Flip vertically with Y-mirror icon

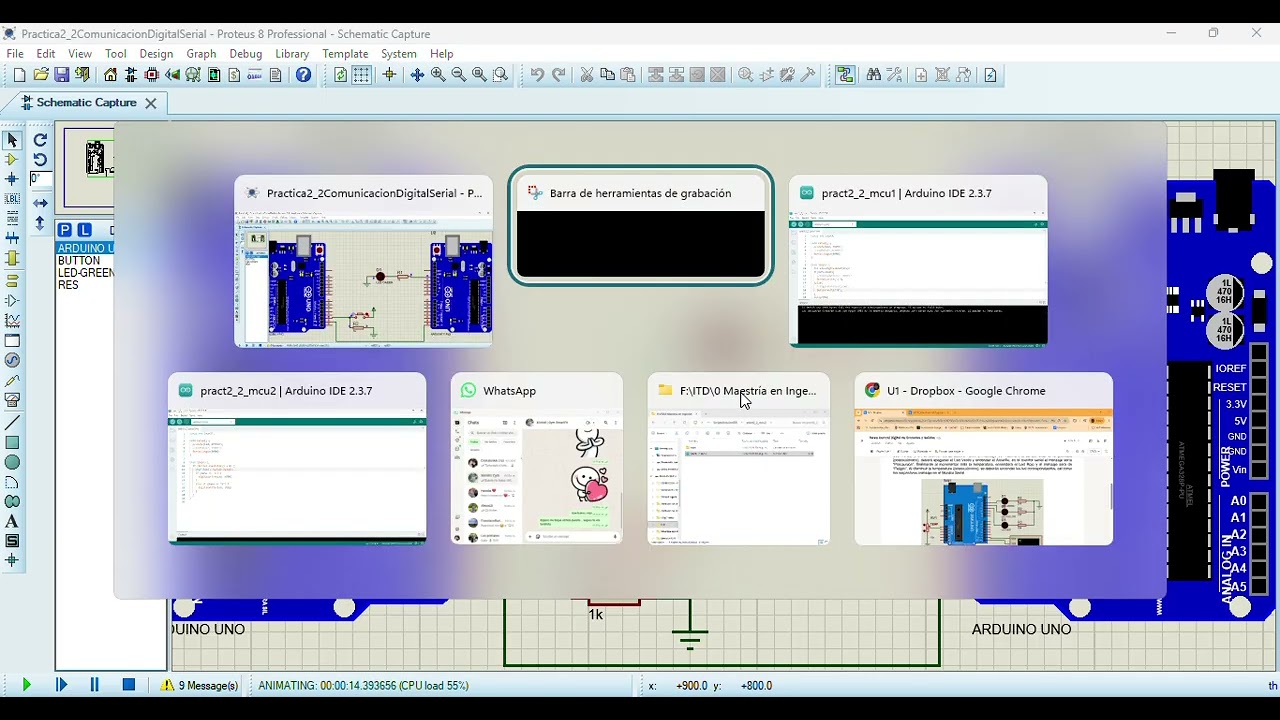tap(40, 224)
